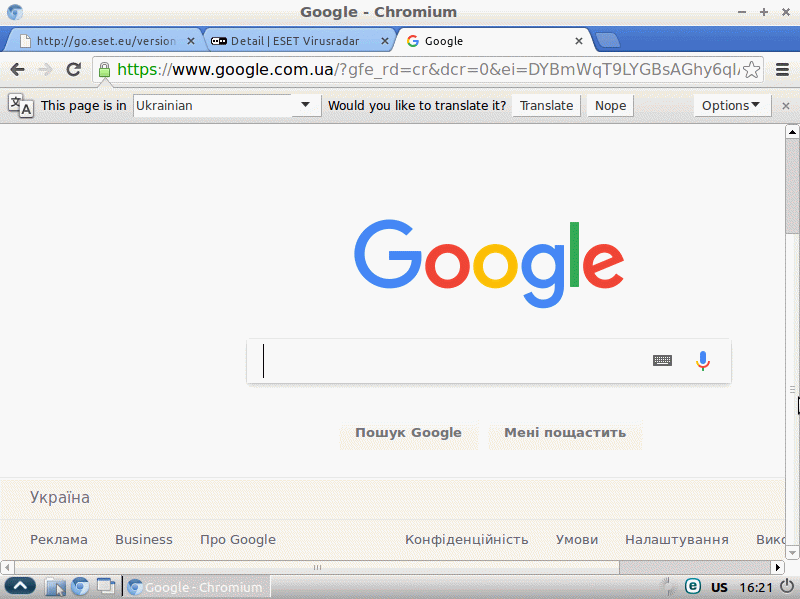Click the translate icon in the infobar
Image resolution: width=800 pixels, height=599 pixels.
point(21,106)
